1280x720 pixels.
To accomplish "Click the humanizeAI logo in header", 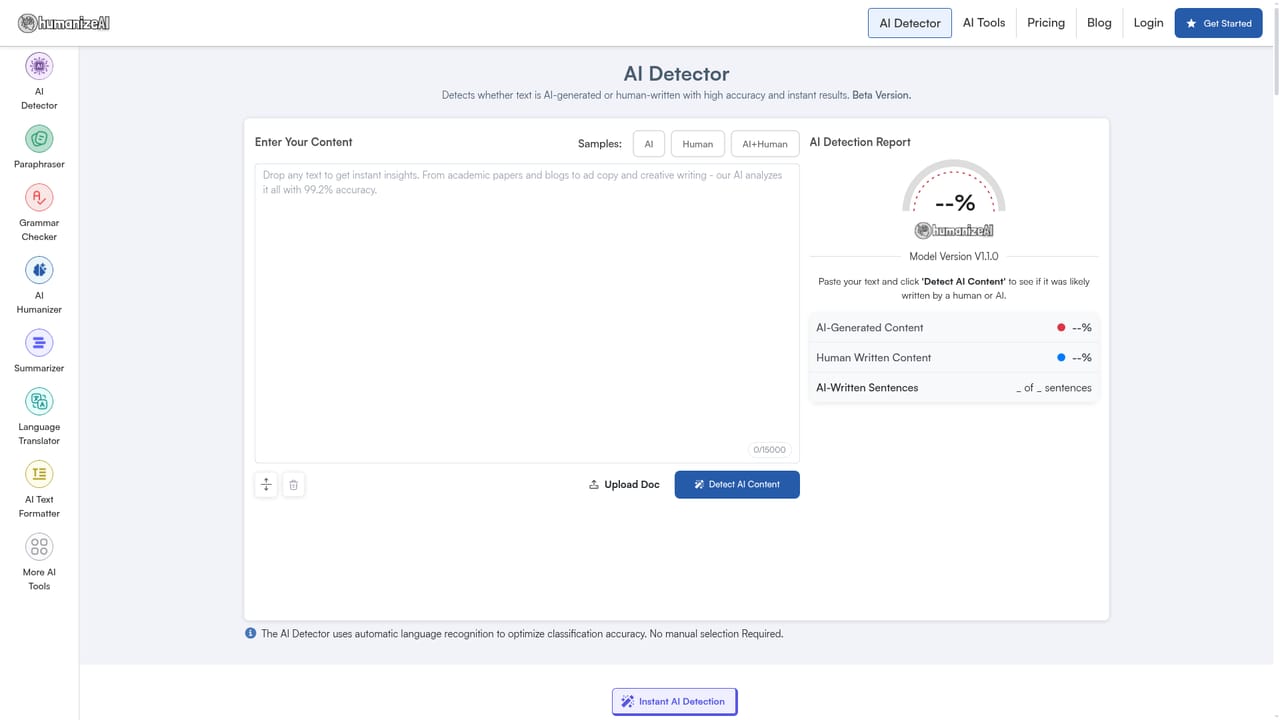I will click(64, 23).
